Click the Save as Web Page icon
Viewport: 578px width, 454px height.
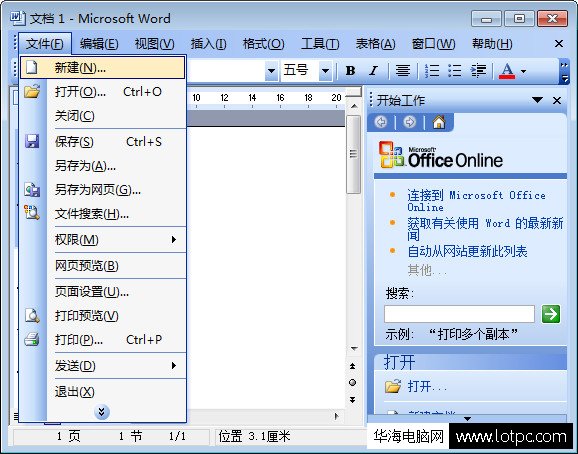[32, 189]
